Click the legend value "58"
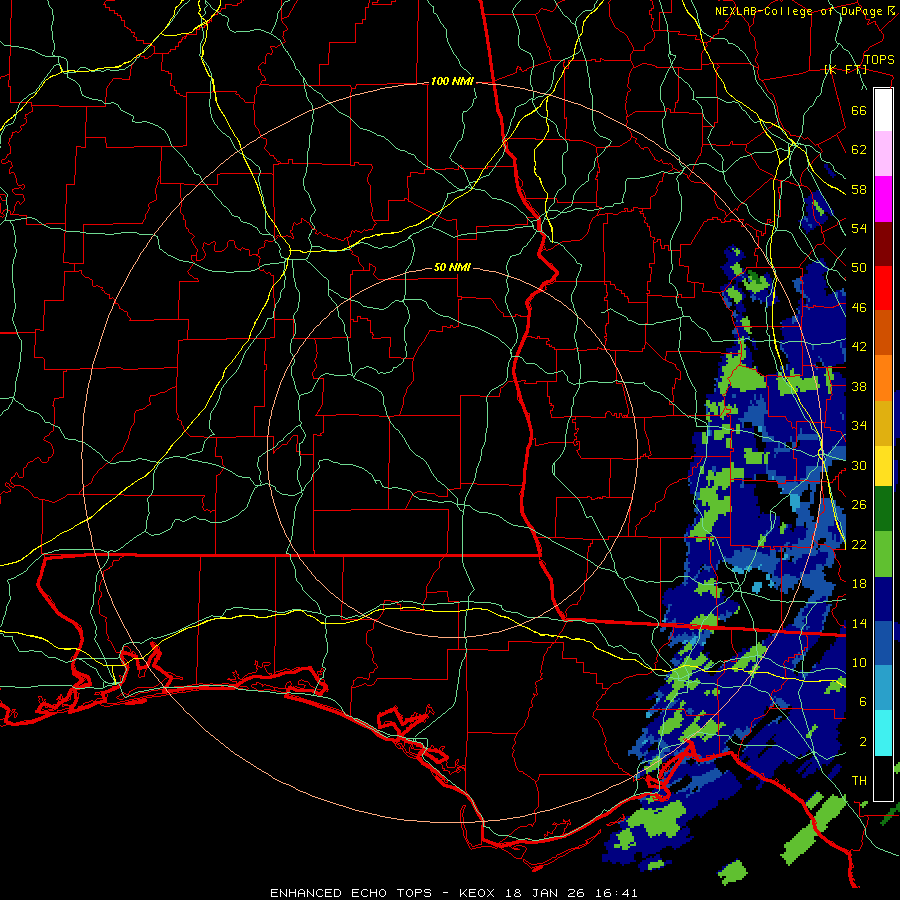 (x=859, y=189)
